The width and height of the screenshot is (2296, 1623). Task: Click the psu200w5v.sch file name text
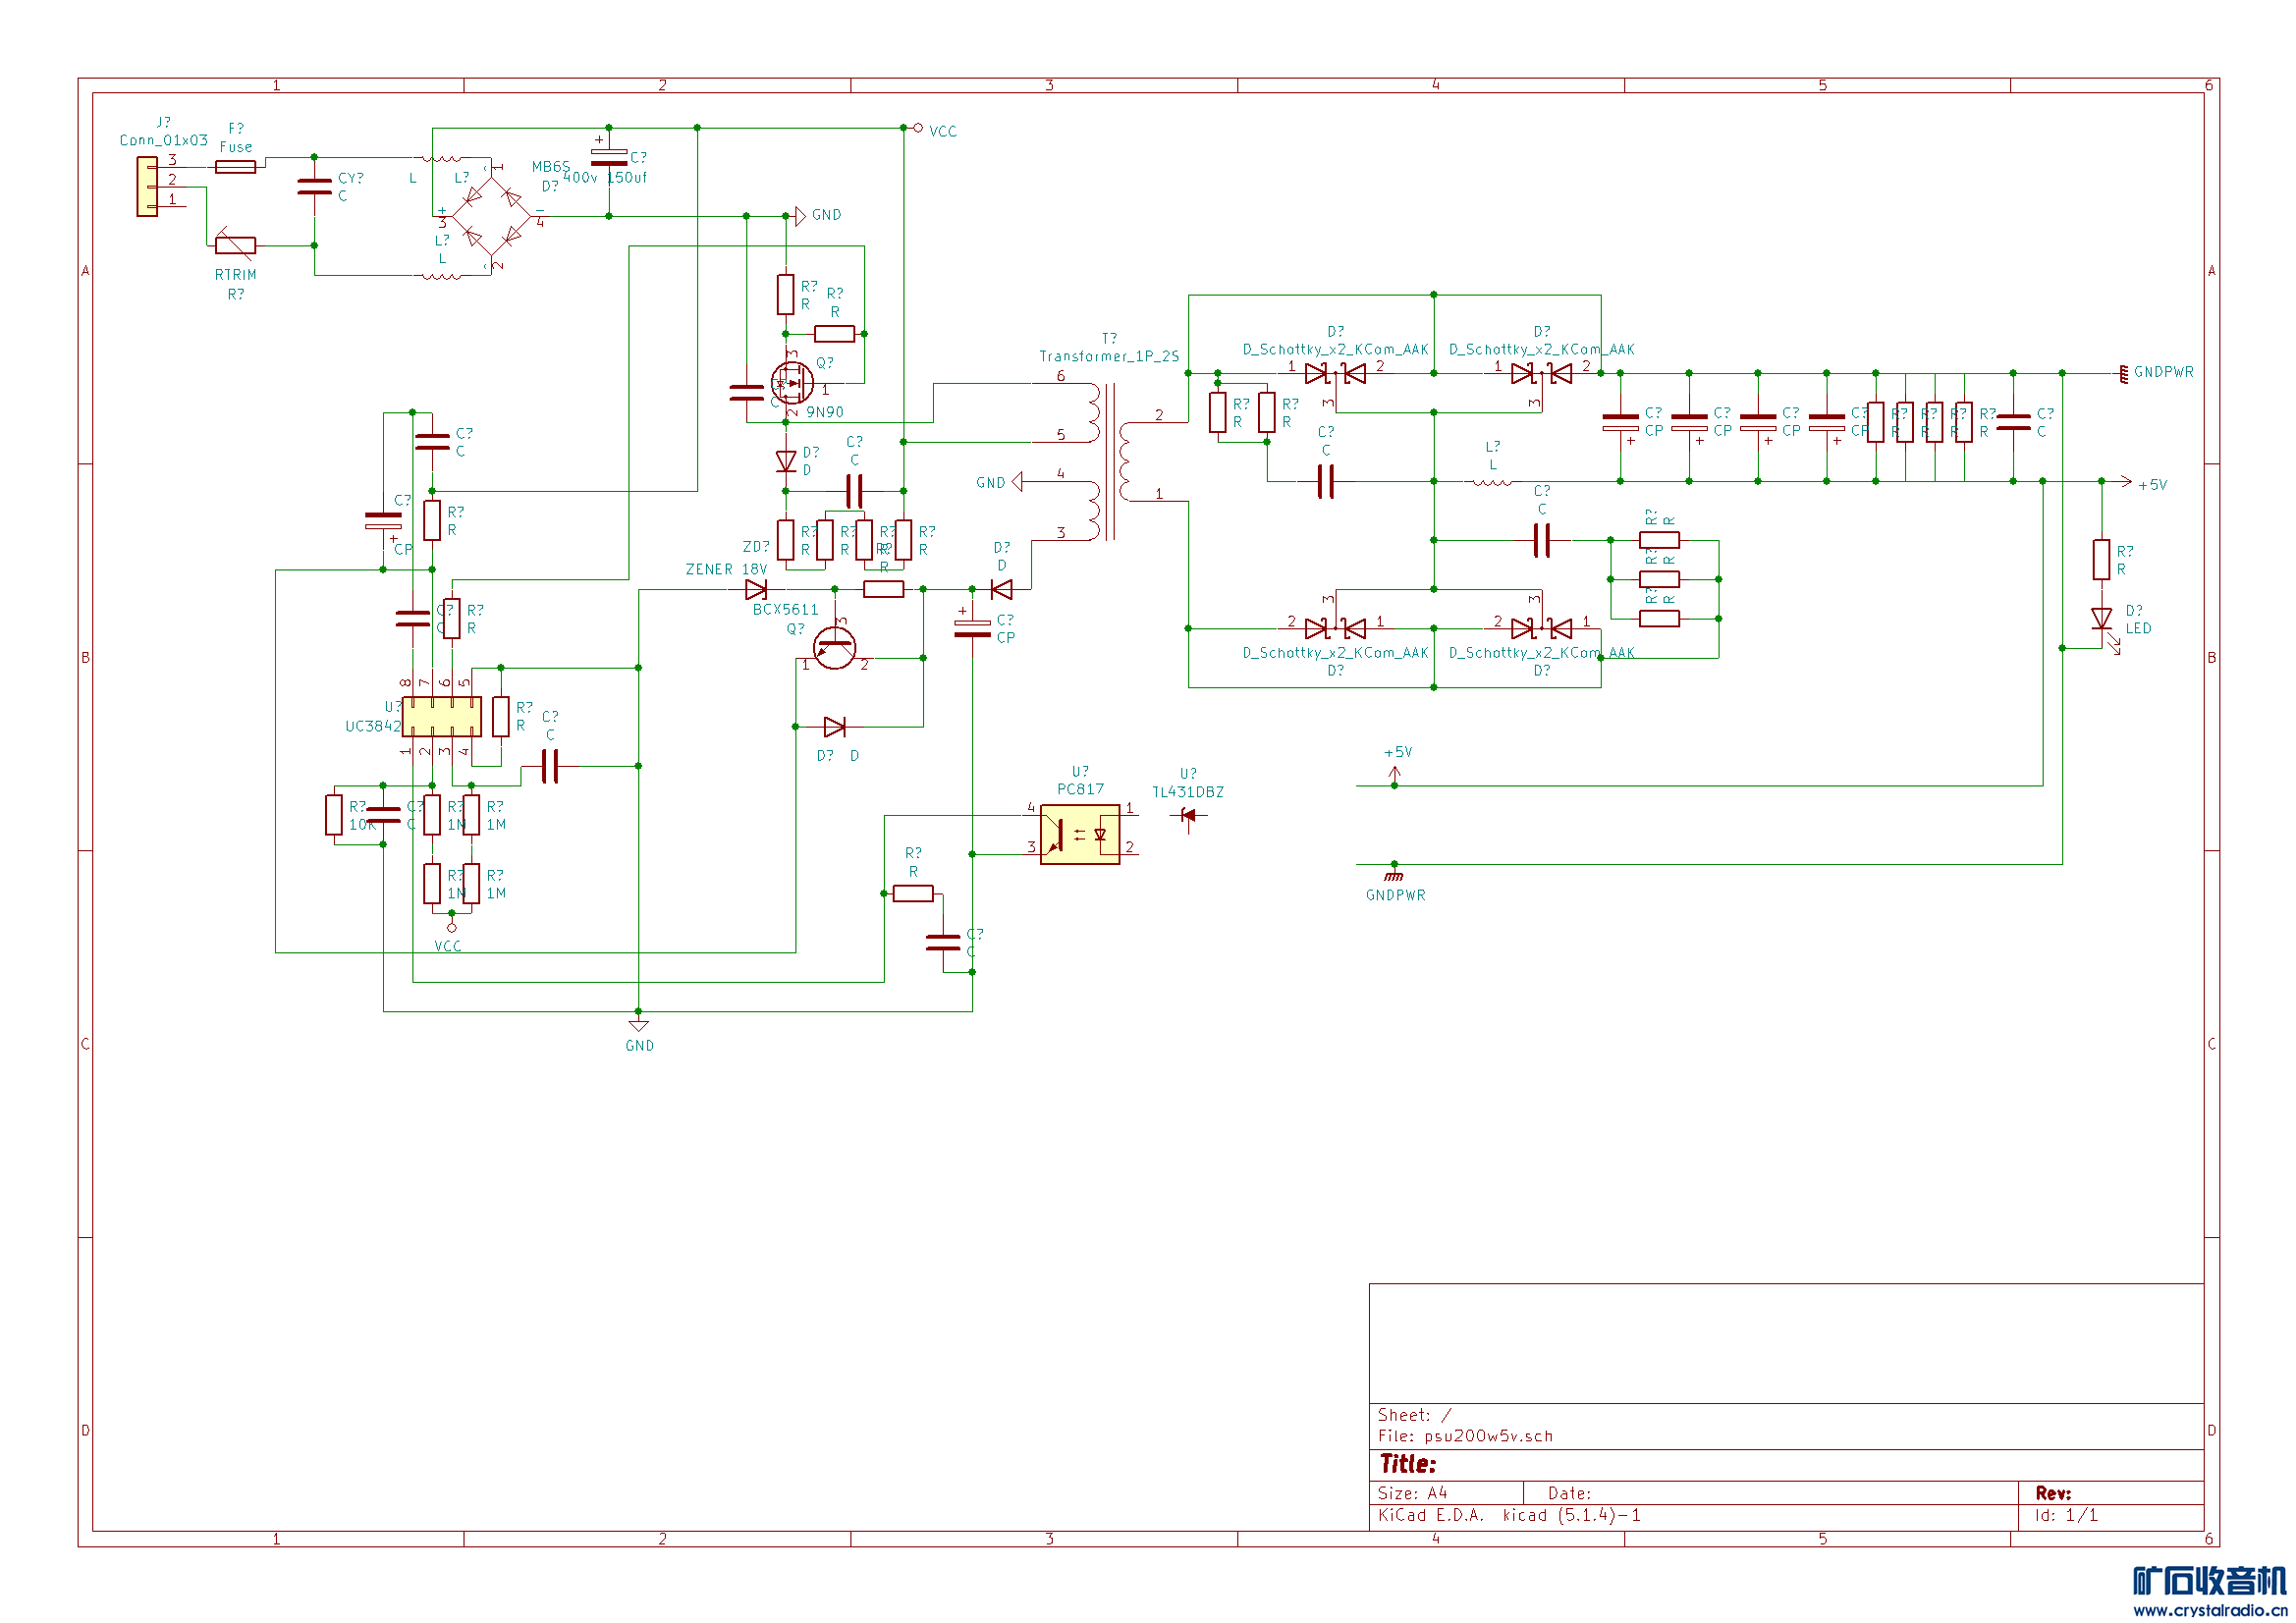pos(1487,1436)
